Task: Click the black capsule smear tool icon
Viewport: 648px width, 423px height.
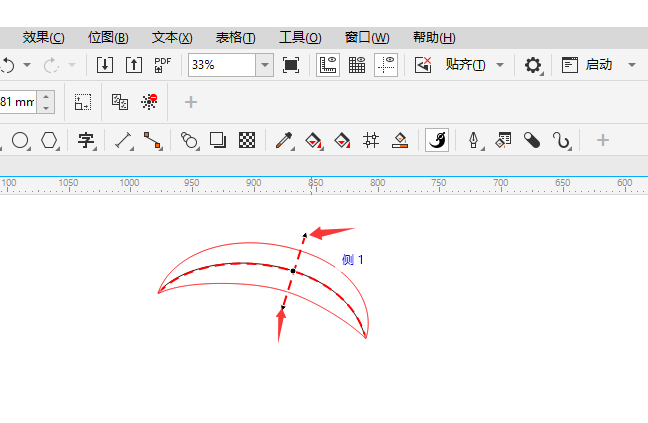Action: pos(532,140)
